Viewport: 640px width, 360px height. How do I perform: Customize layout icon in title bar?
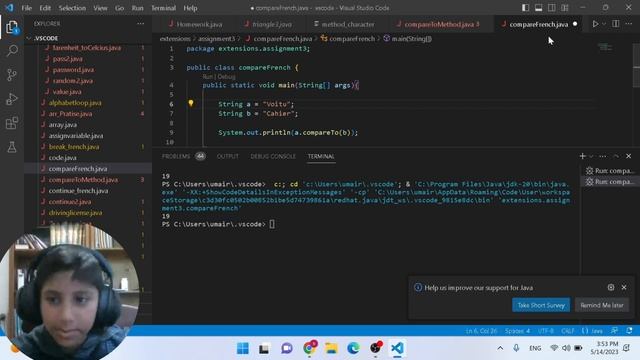pyautogui.click(x=565, y=8)
